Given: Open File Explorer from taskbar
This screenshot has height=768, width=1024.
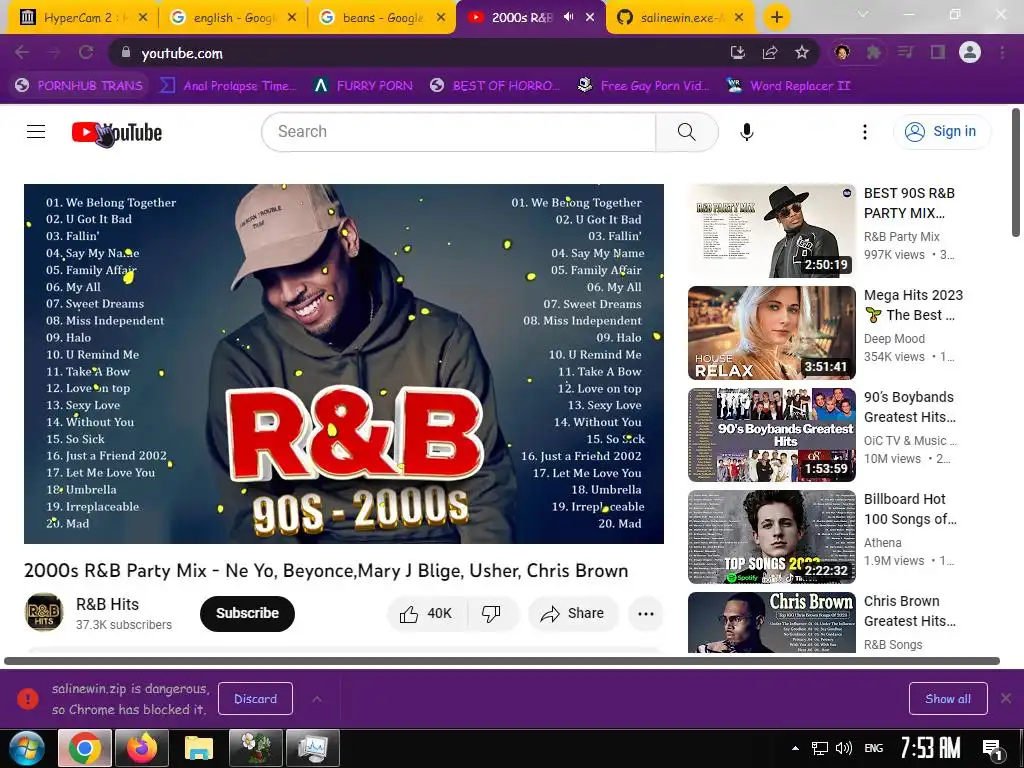Looking at the screenshot, I should click(199, 748).
